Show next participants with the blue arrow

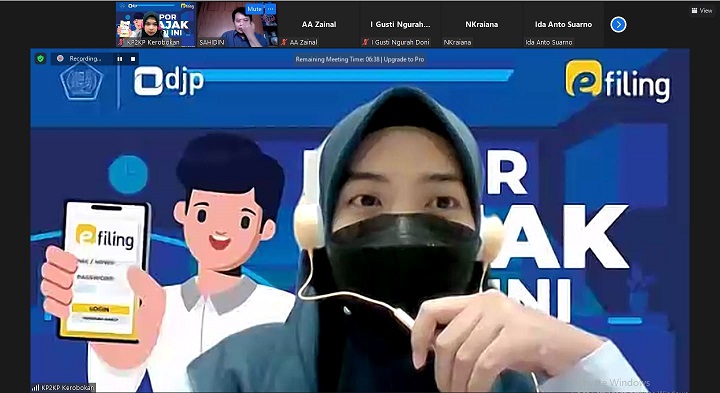tap(618, 24)
